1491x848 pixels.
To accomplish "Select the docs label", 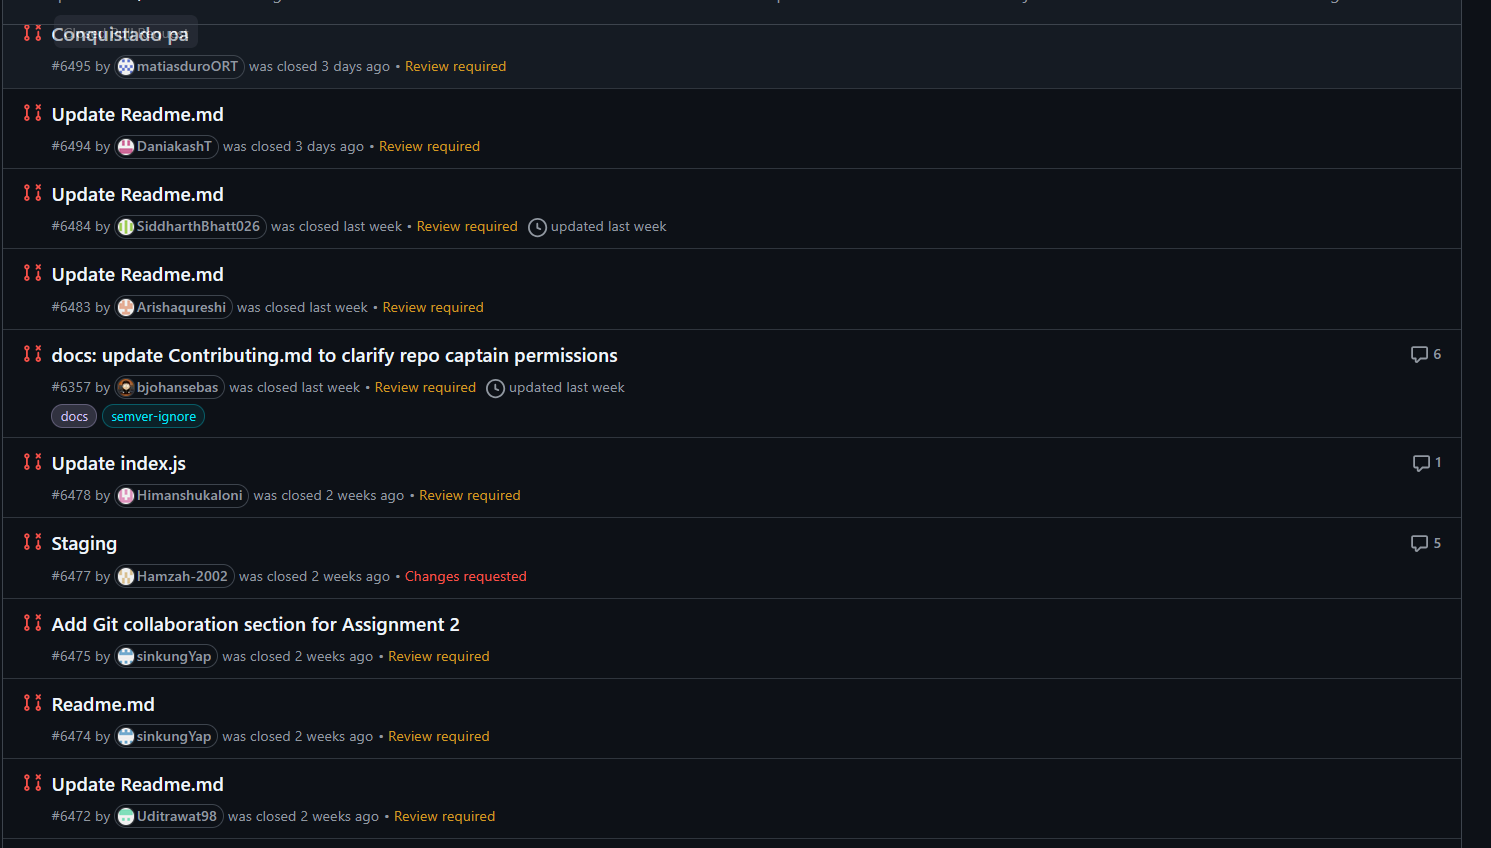I will 74,417.
